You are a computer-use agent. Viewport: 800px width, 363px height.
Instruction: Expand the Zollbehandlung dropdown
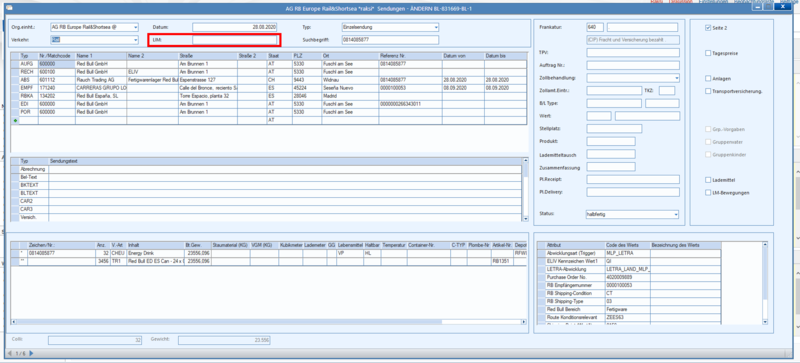click(676, 78)
